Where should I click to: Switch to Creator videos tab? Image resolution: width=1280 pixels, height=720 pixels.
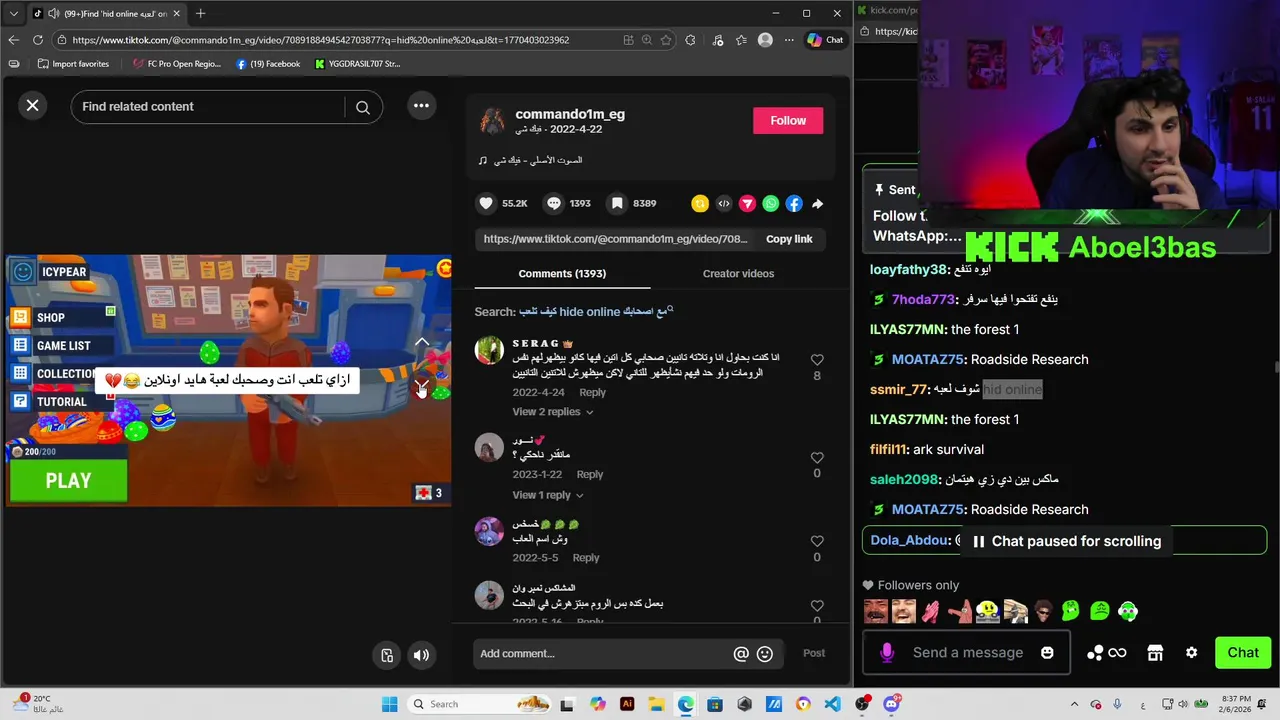(x=738, y=273)
